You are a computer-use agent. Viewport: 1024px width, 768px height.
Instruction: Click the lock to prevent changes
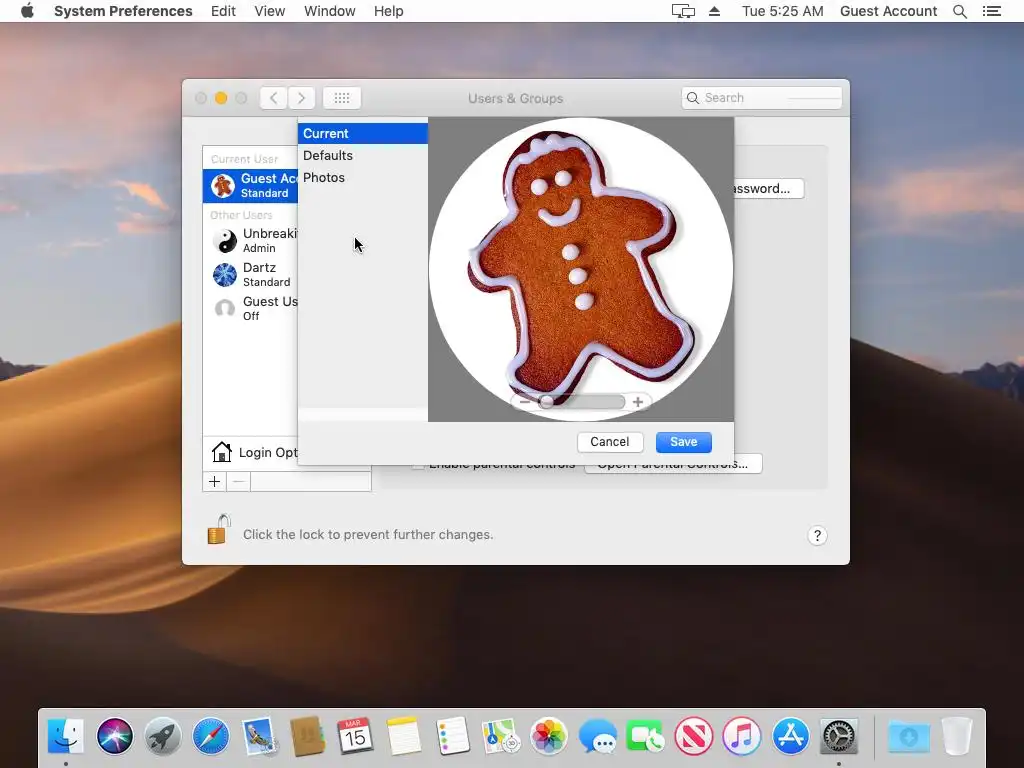coord(219,530)
